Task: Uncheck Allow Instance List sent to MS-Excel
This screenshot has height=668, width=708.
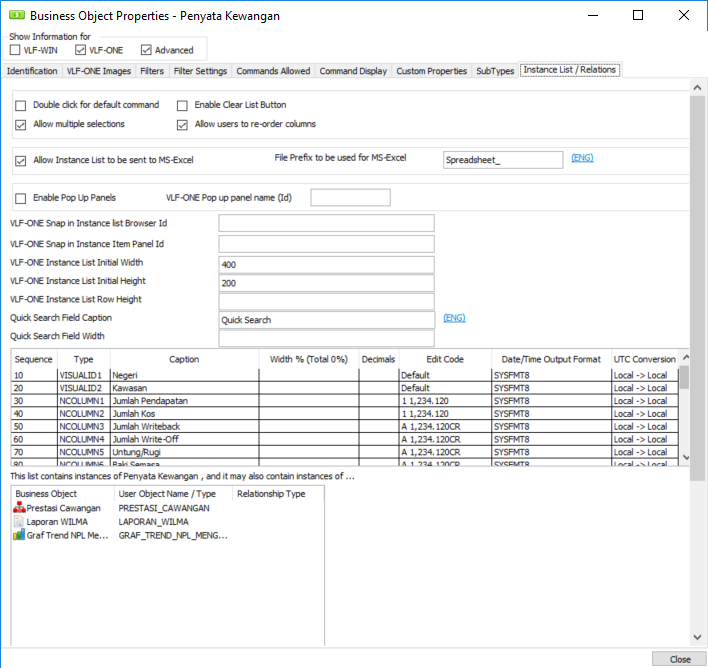Action: [21, 160]
